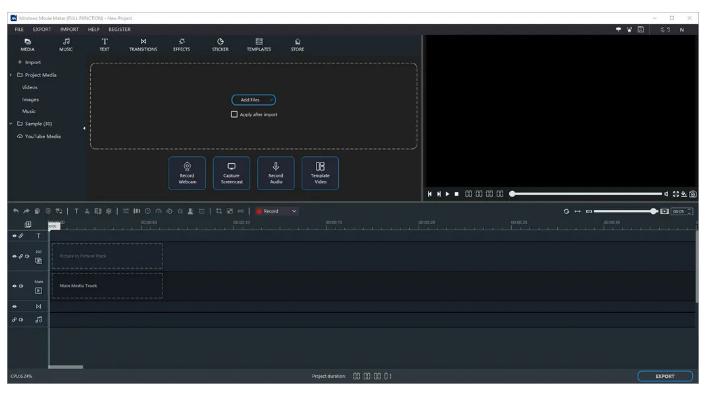Switch to the Transitions tab
Screen dimensions: 707x397
point(143,45)
